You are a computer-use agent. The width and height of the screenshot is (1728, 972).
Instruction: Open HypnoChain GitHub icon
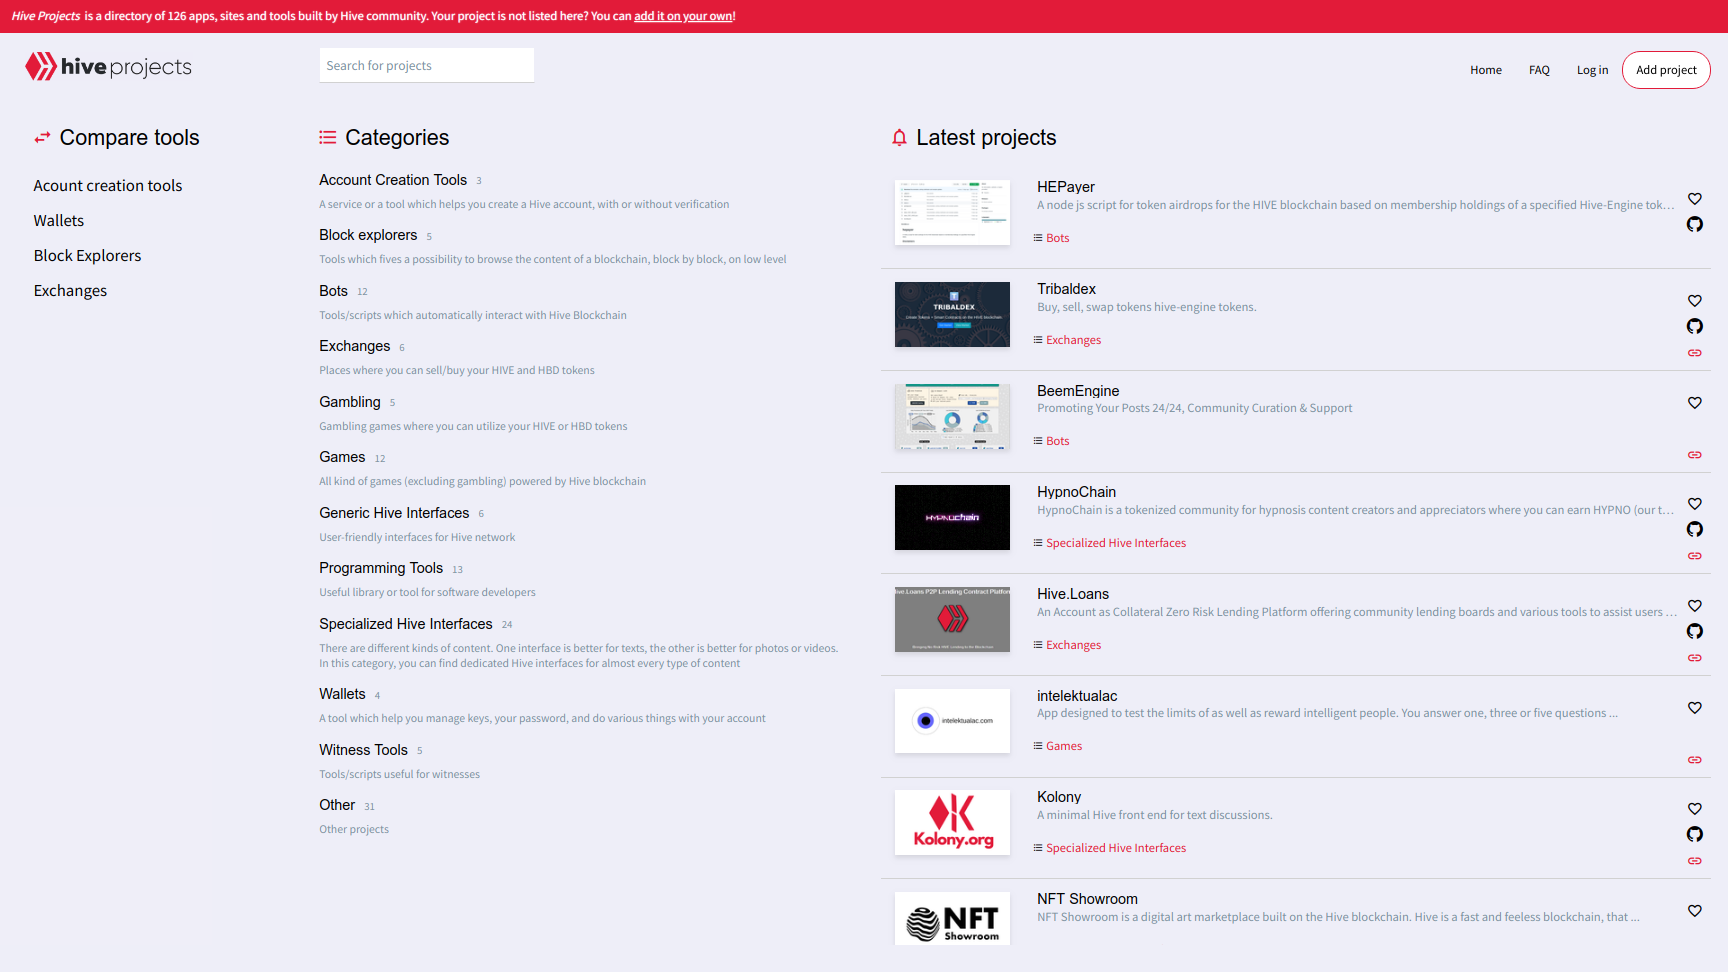click(1695, 529)
